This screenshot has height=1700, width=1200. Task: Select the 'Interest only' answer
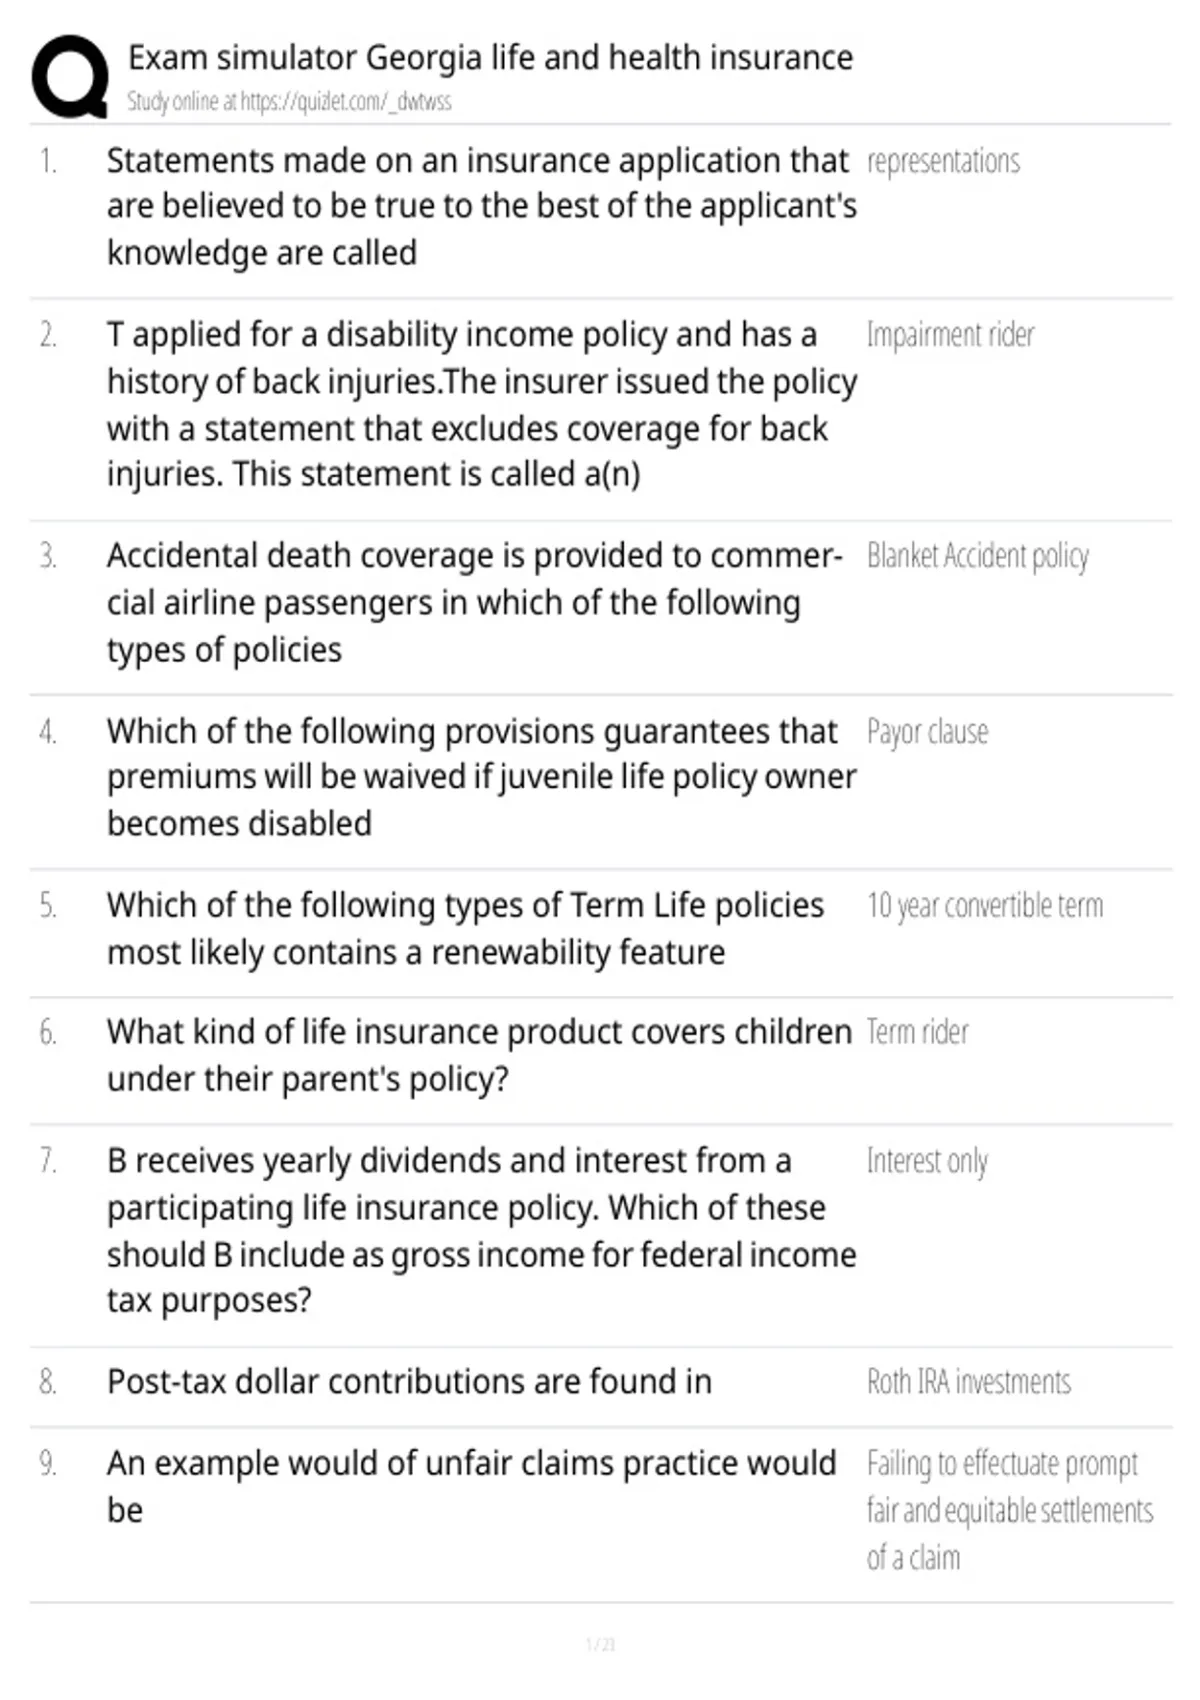tap(927, 1161)
